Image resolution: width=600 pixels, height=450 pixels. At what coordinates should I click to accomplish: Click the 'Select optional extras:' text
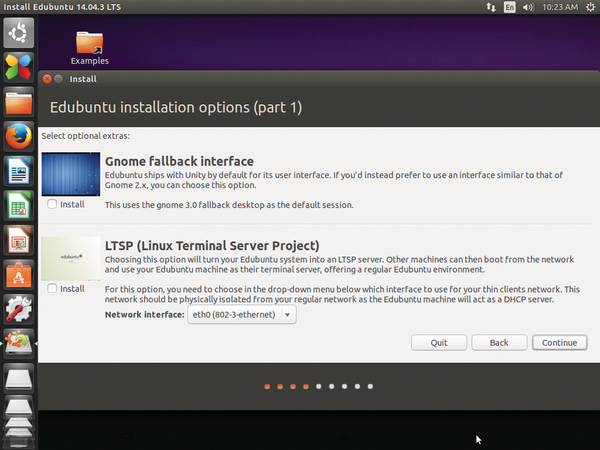point(86,136)
